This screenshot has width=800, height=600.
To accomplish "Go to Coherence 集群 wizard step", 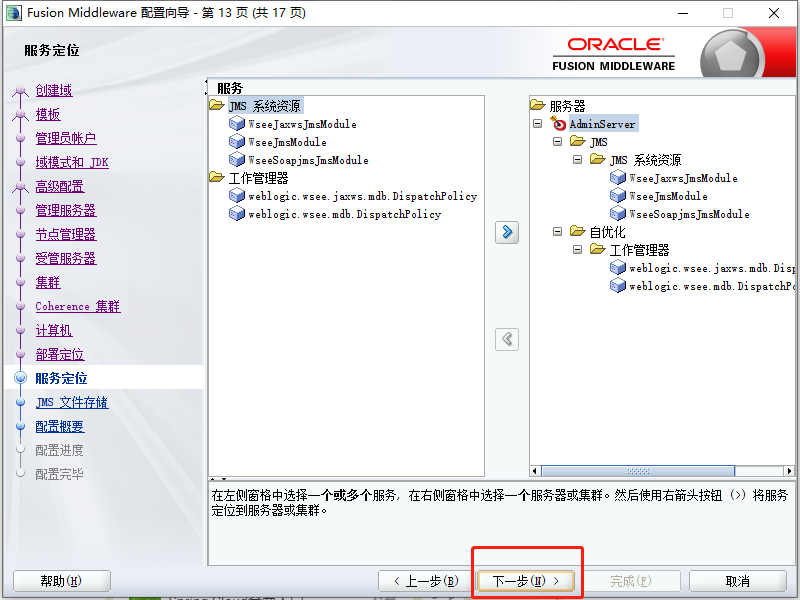I will [78, 306].
